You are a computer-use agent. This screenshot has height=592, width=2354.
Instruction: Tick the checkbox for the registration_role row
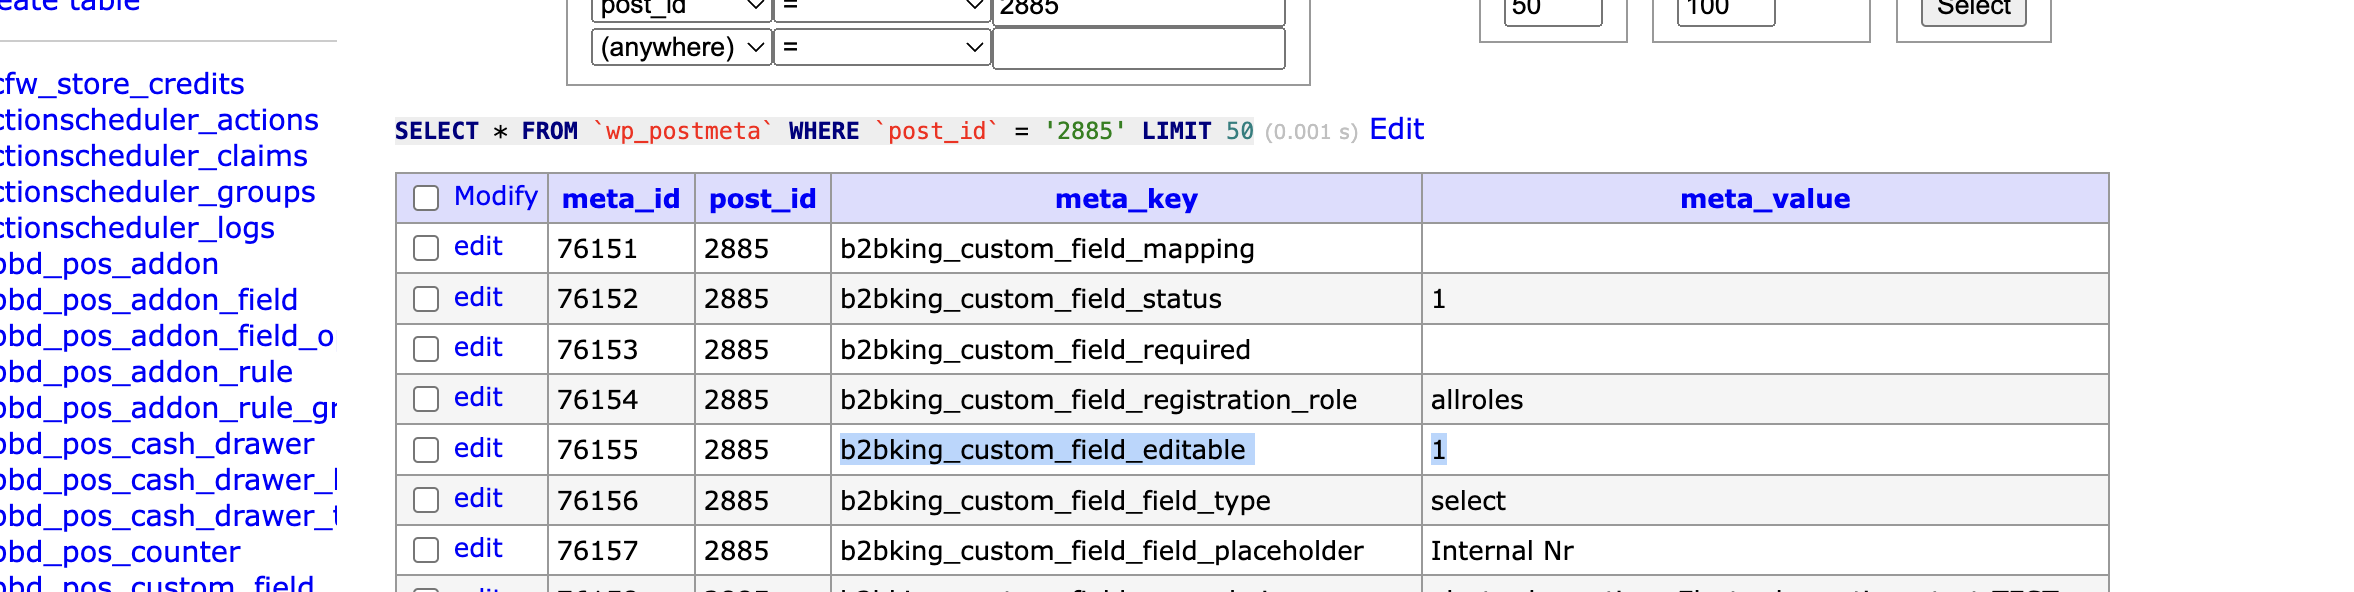426,399
